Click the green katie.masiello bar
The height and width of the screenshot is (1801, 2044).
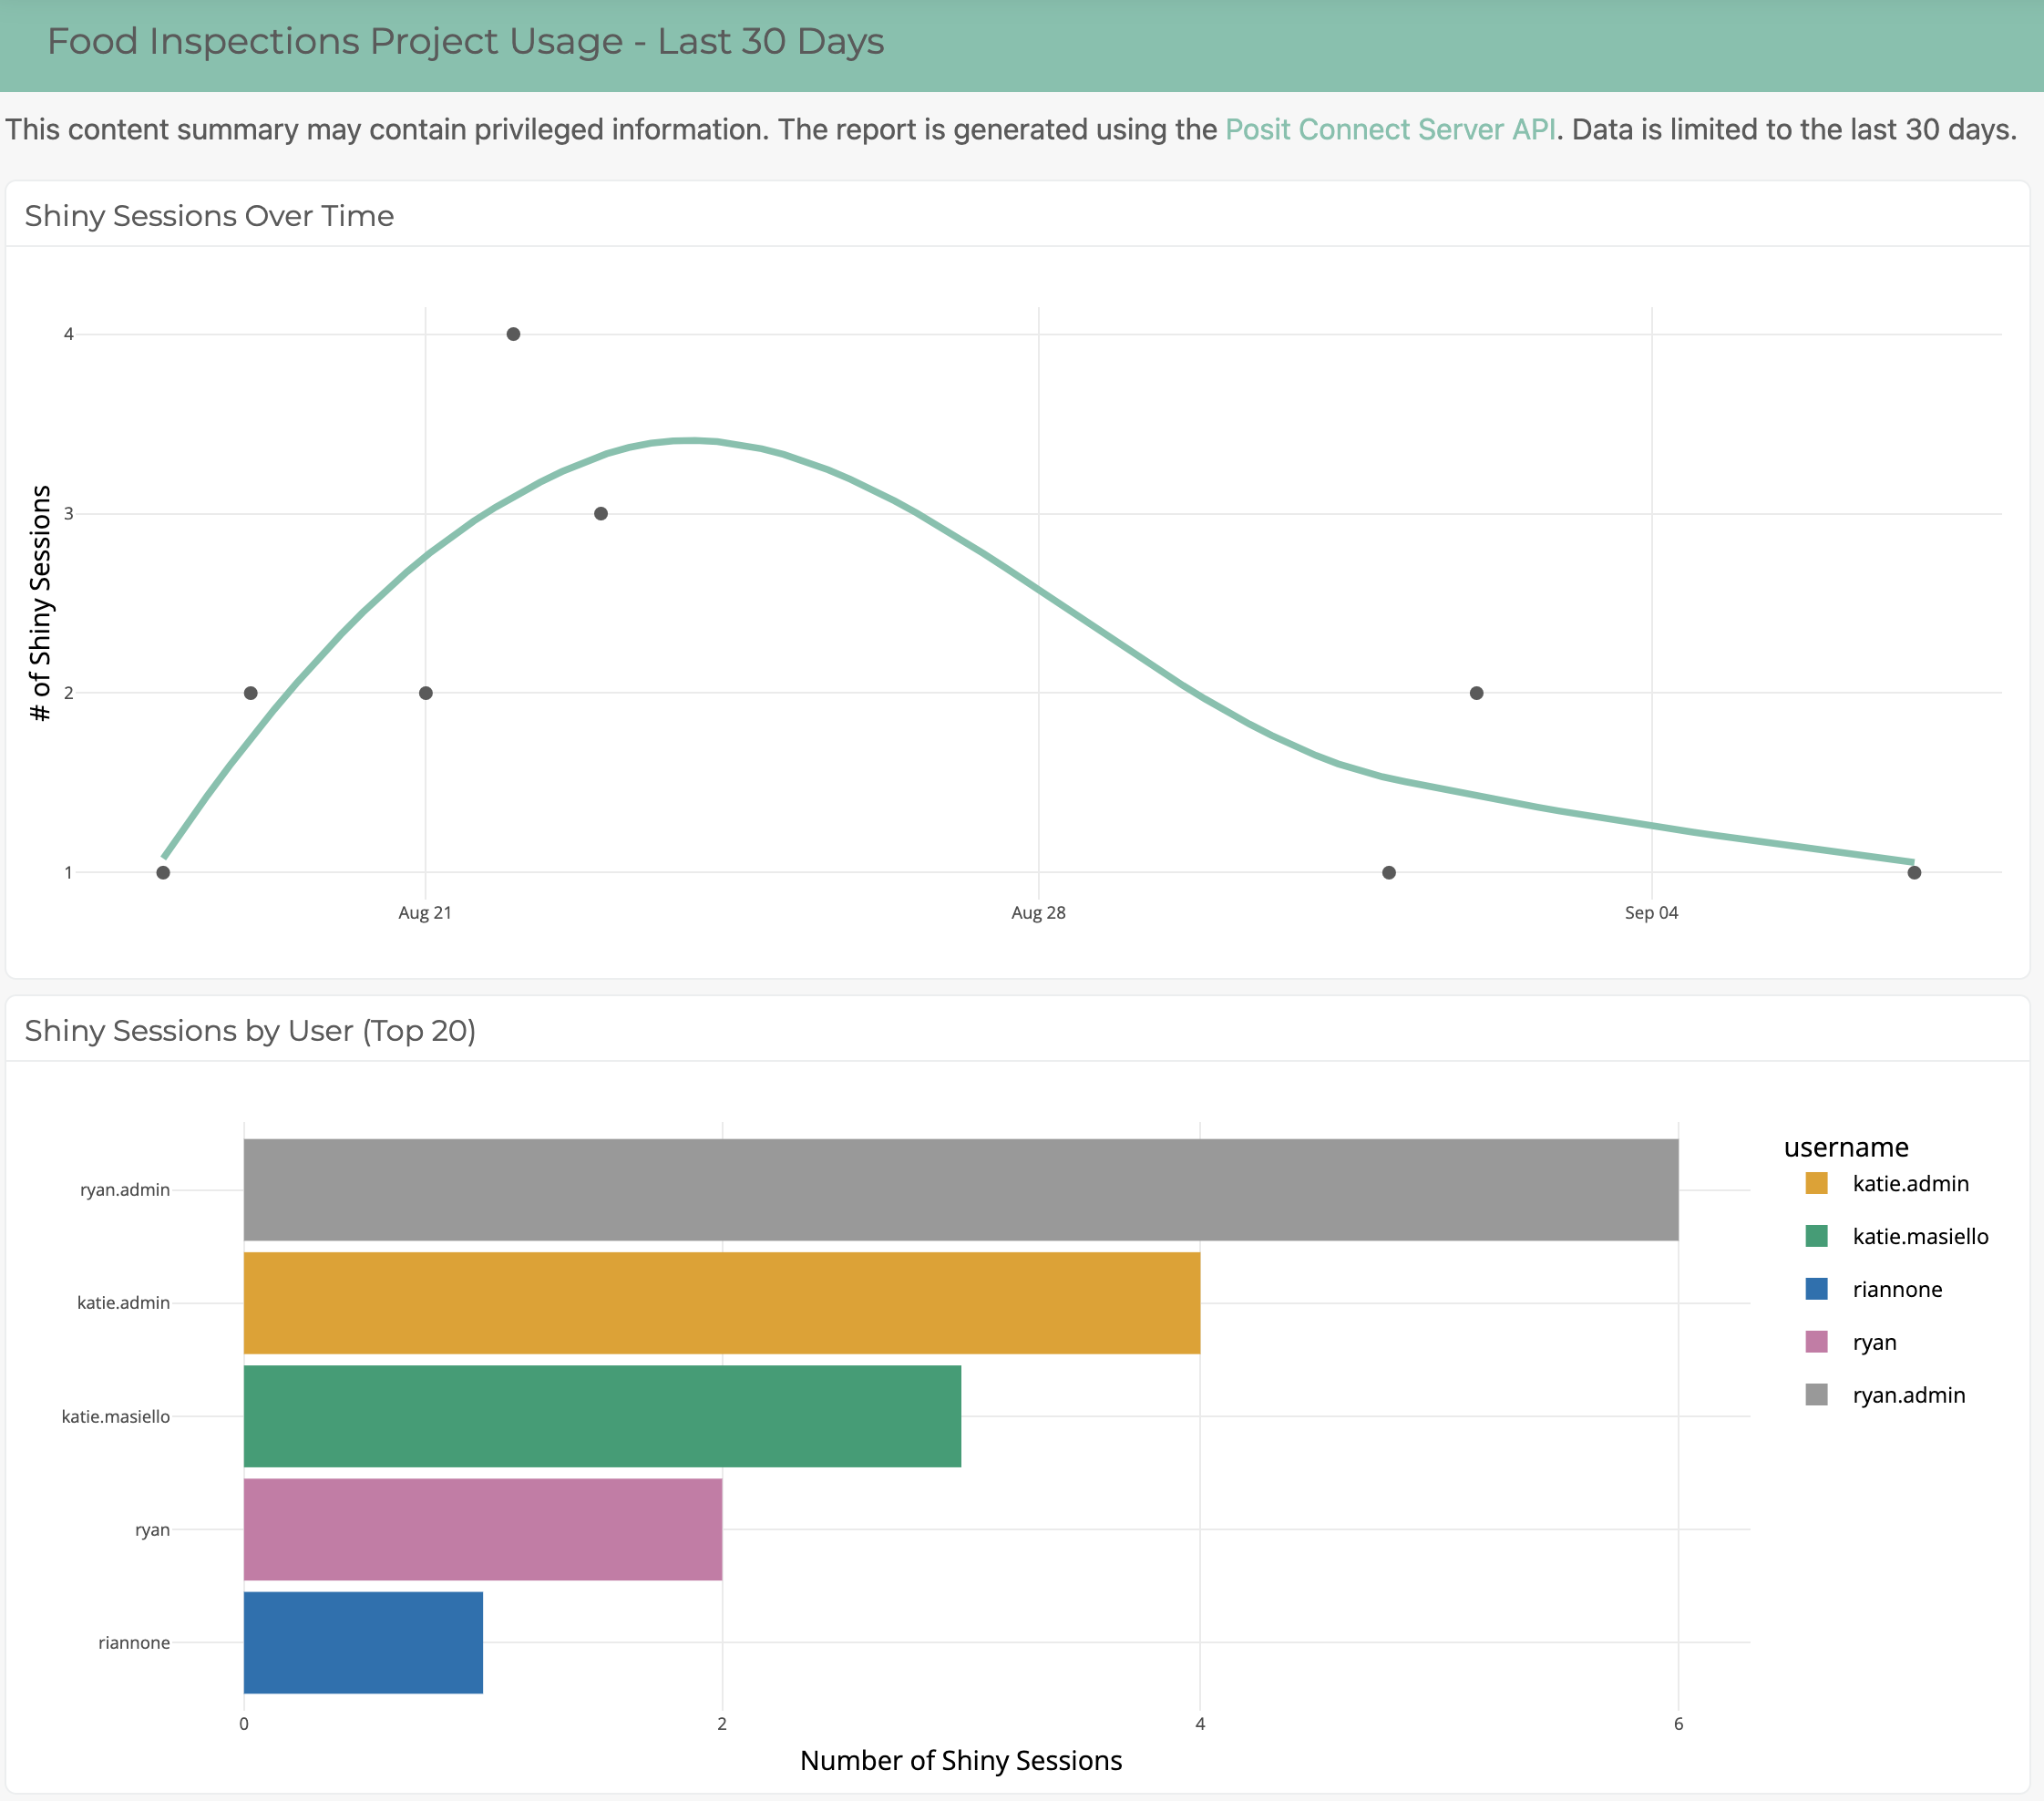602,1416
